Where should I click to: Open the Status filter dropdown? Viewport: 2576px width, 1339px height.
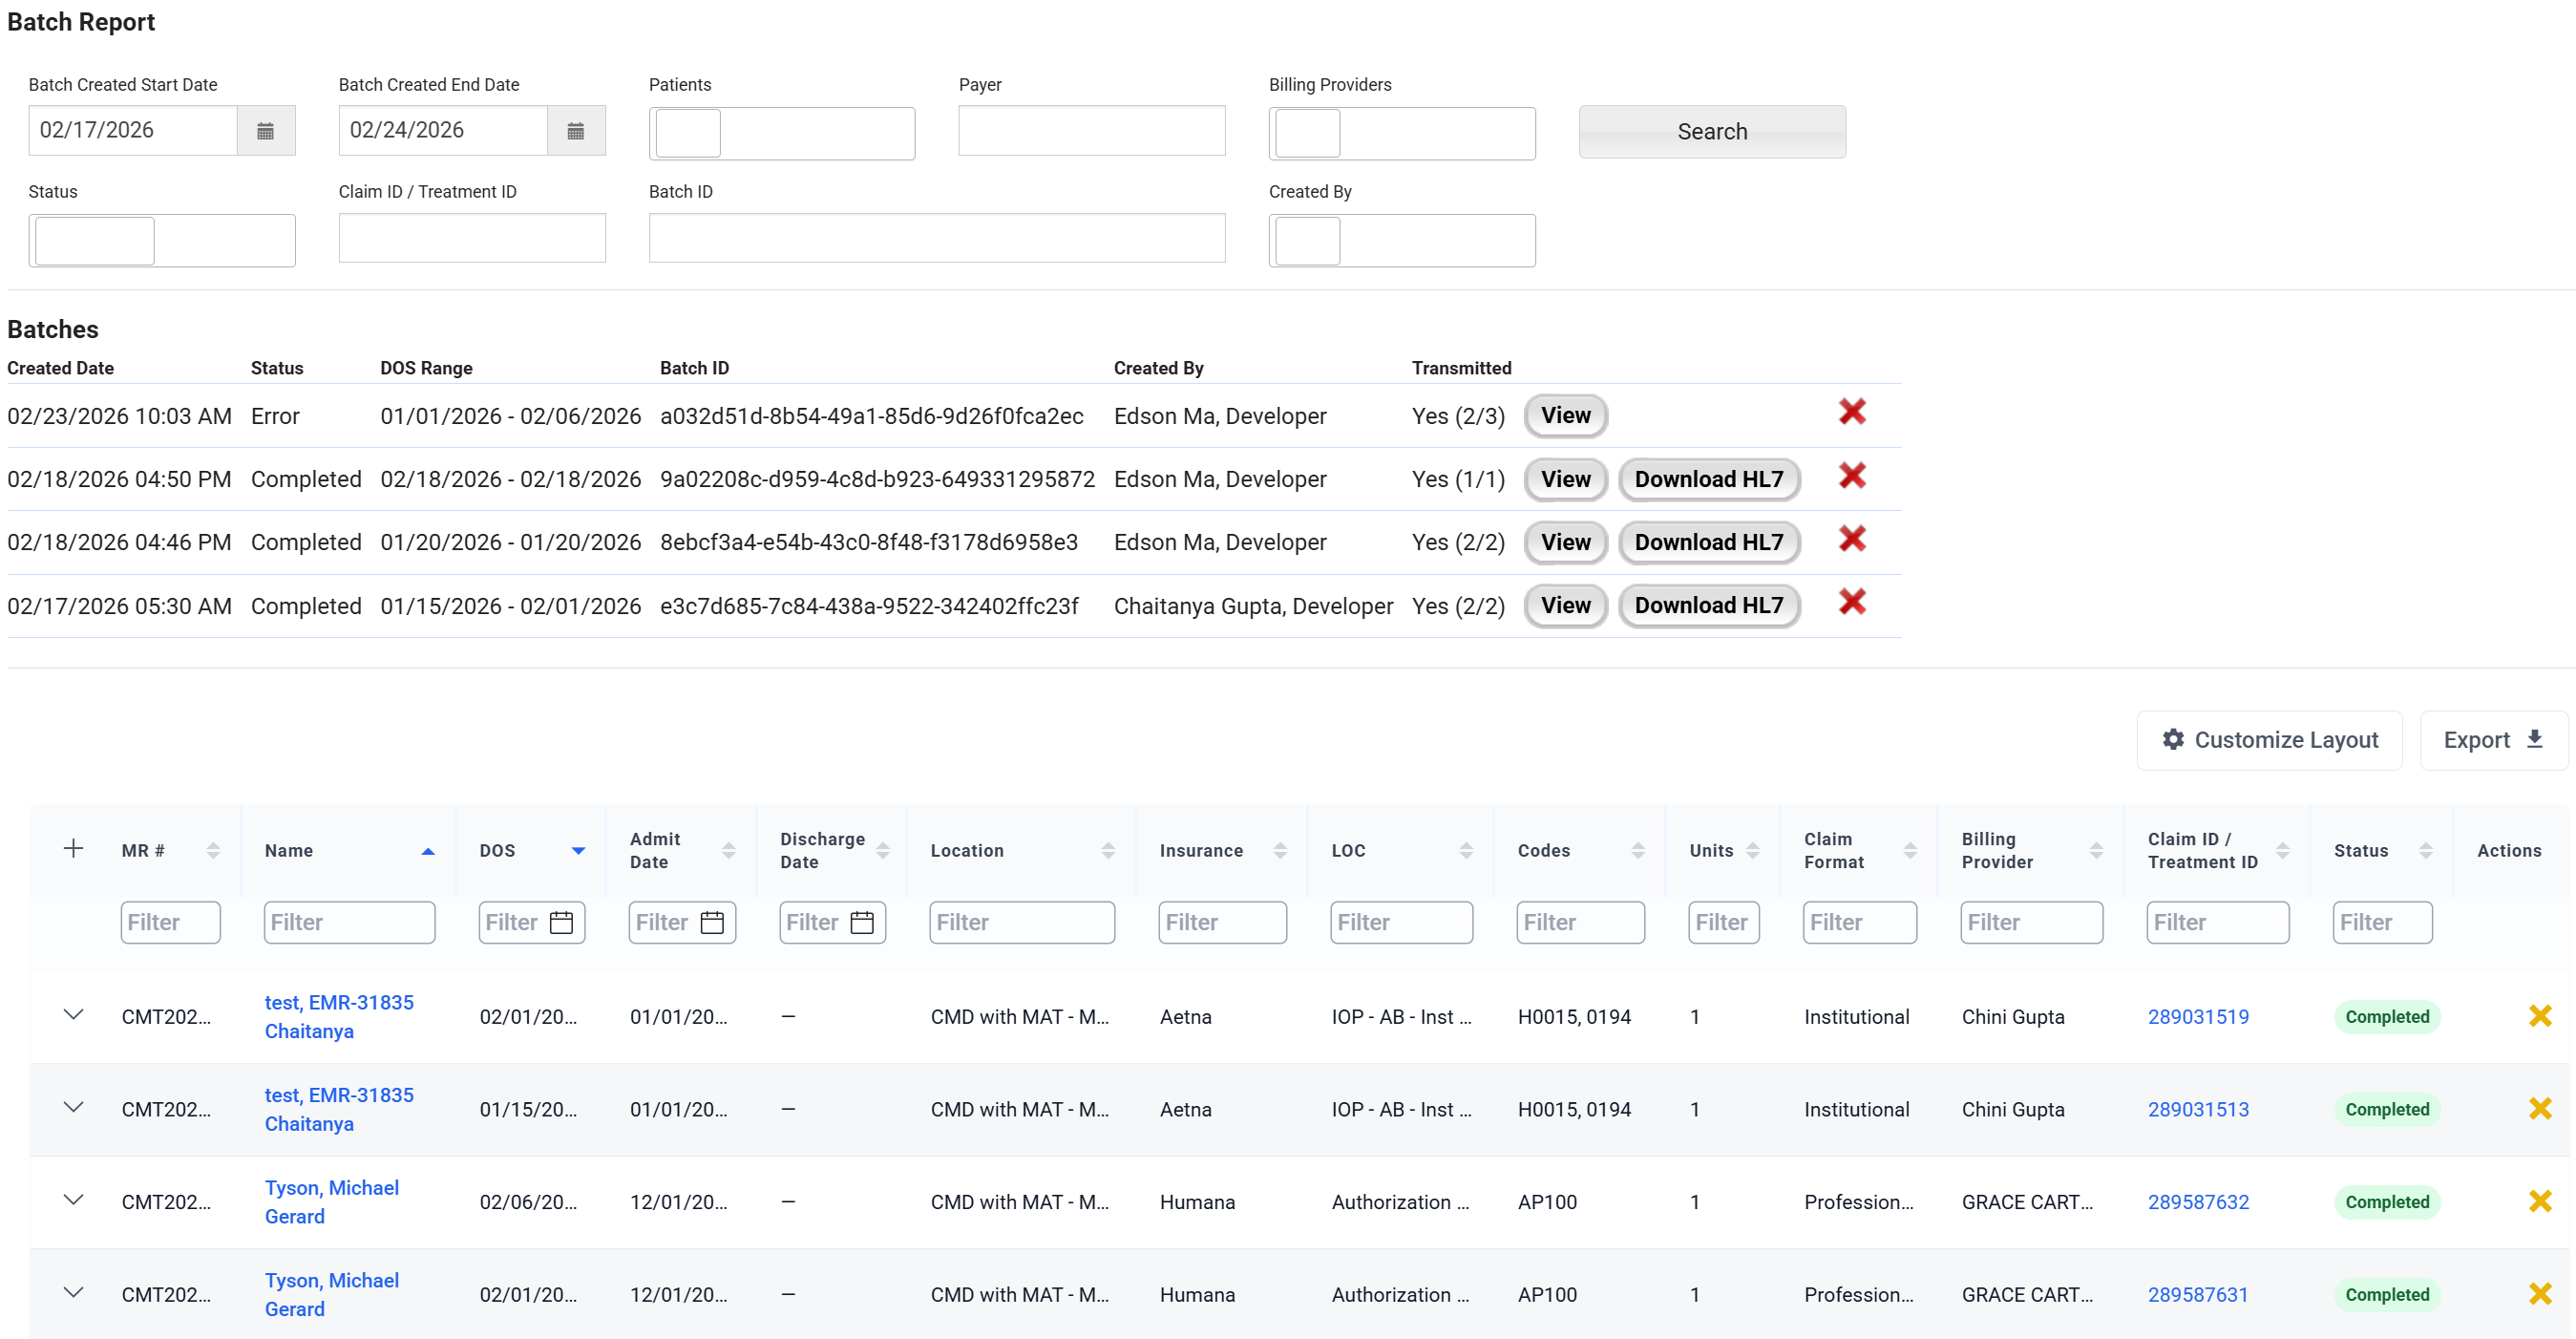click(162, 240)
